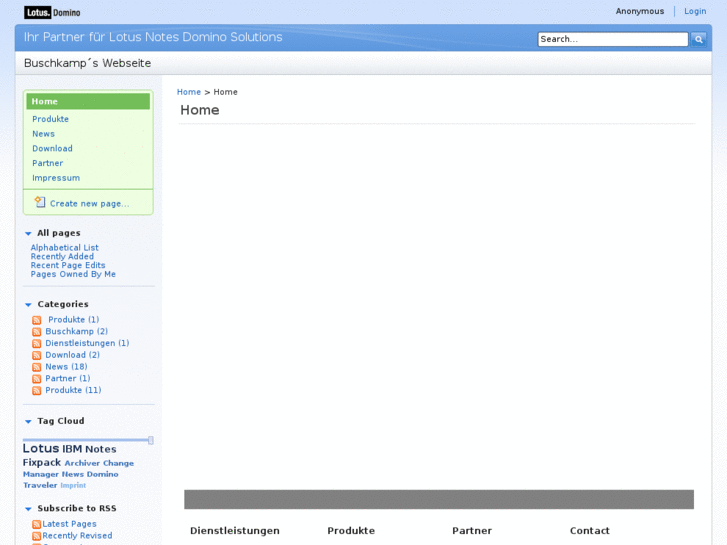Click RSS icon next to News (18)

pos(37,367)
